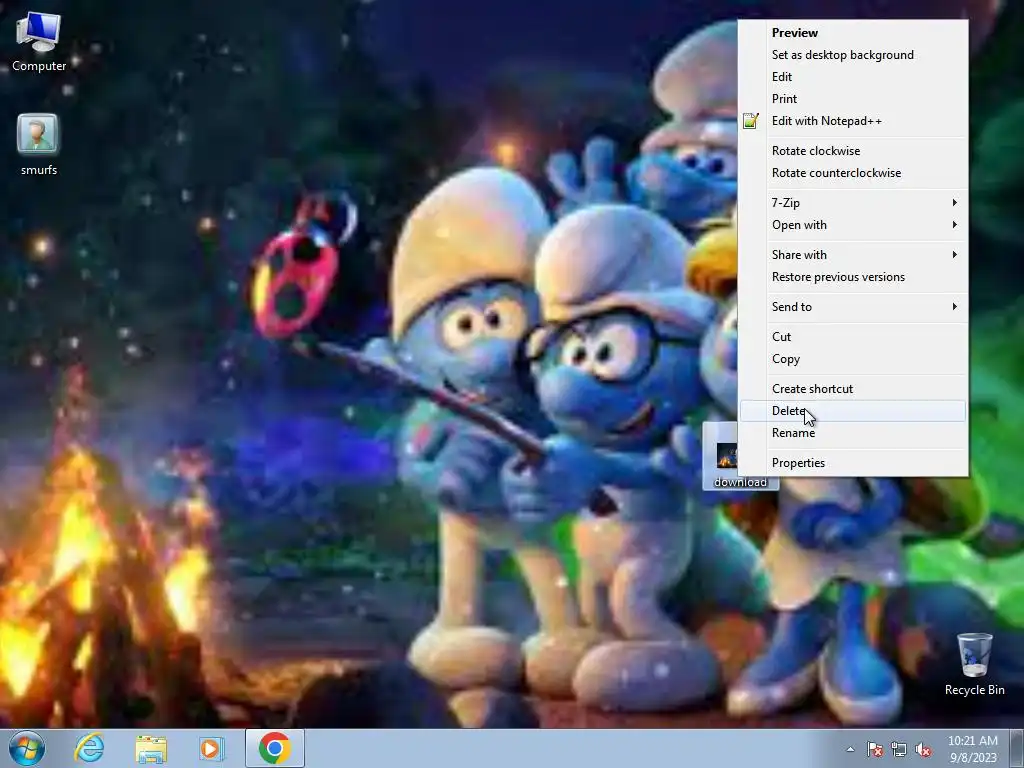Choose Preview from the context menu
1024x768 pixels.
(x=853, y=33)
